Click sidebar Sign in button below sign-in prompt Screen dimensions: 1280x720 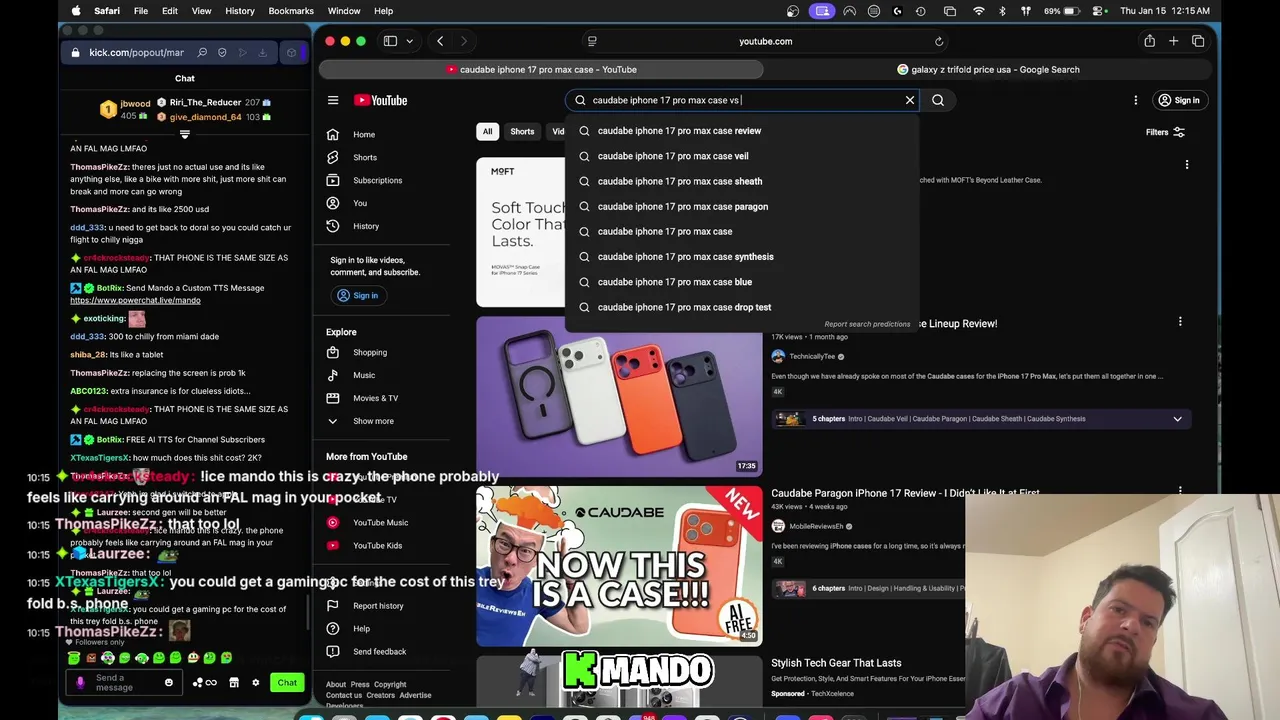click(x=358, y=295)
